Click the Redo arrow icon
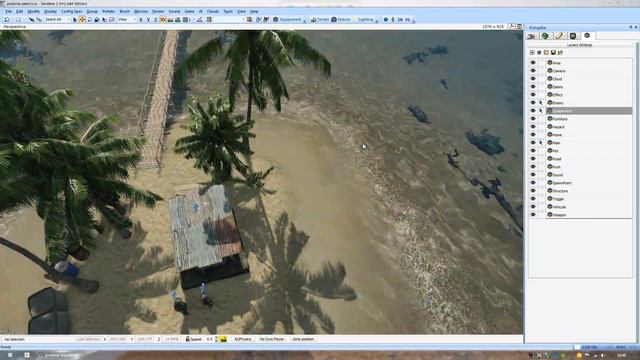The height and width of the screenshot is (360, 640). point(18,19)
